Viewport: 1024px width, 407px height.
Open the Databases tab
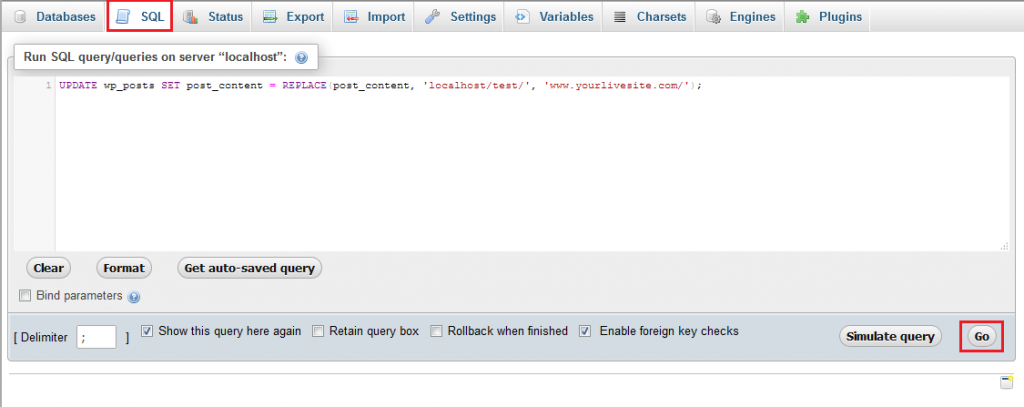55,17
